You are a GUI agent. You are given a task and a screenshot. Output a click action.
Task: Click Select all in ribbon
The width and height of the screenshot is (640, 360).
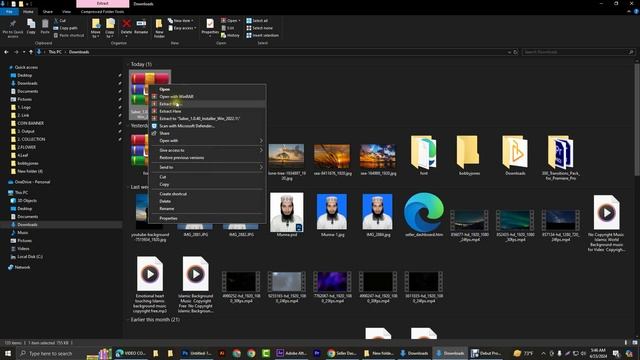point(257,20)
